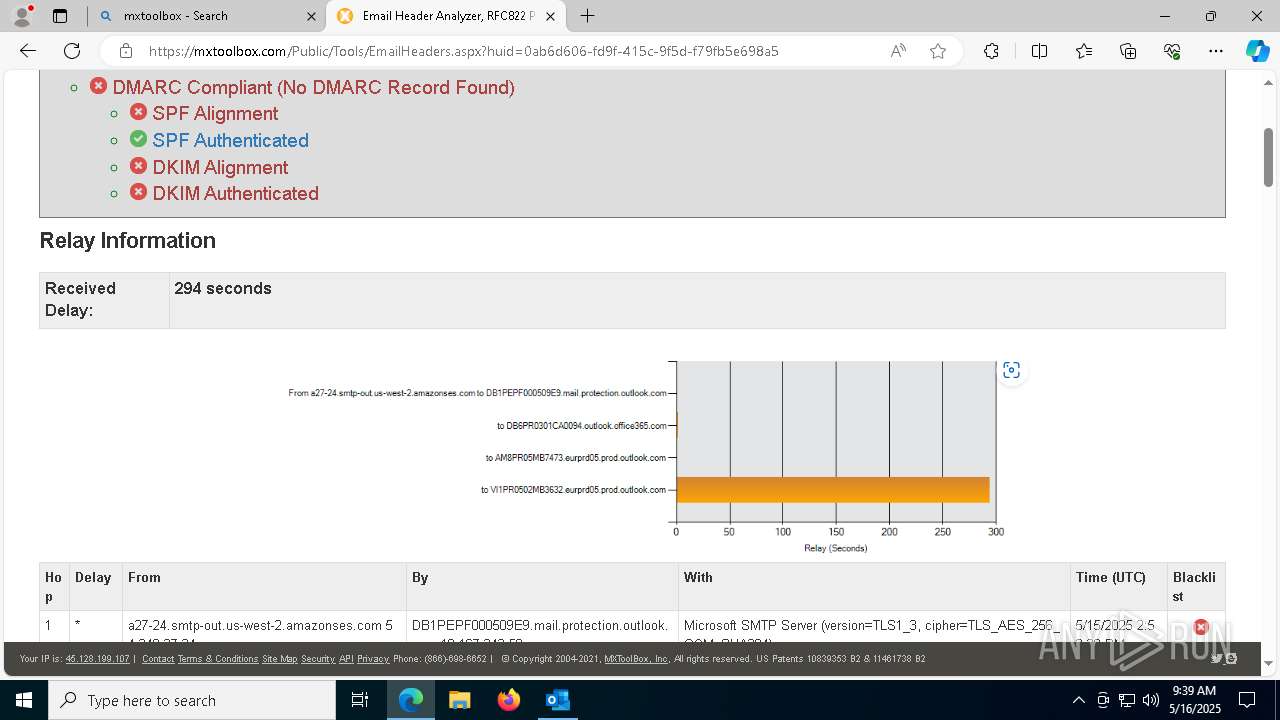Viewport: 1280px width, 720px height.
Task: Click the red DKIM Authenticated error icon
Action: [138, 192]
